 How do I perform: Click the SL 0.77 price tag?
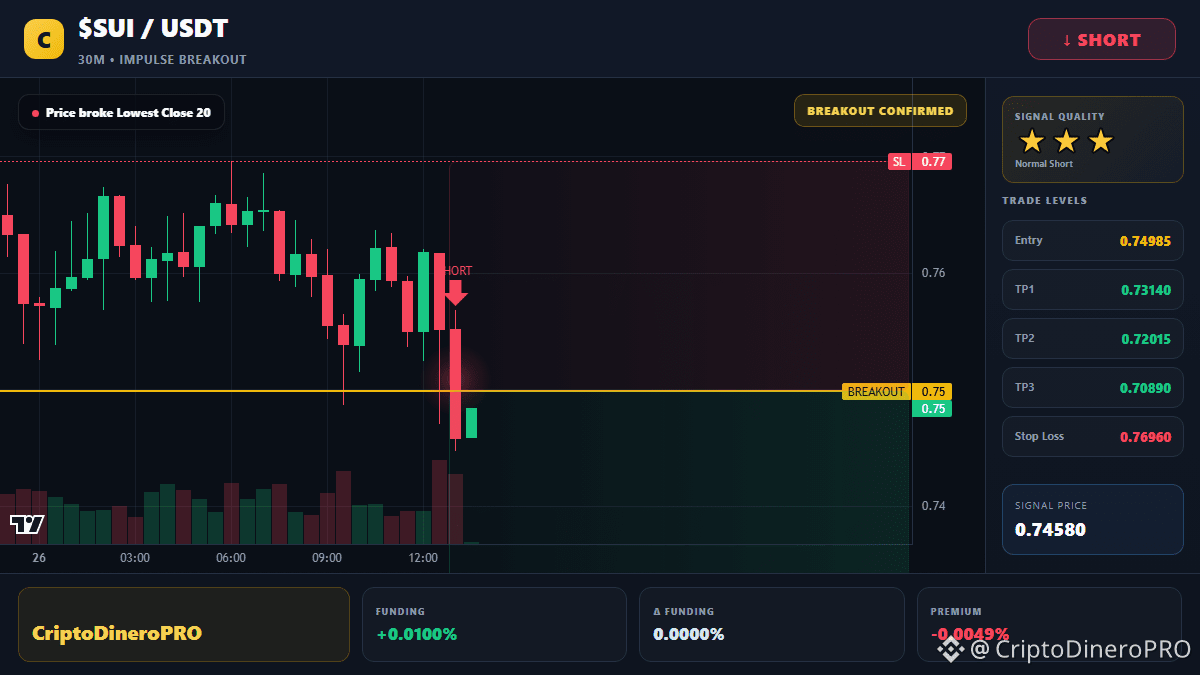pos(920,161)
